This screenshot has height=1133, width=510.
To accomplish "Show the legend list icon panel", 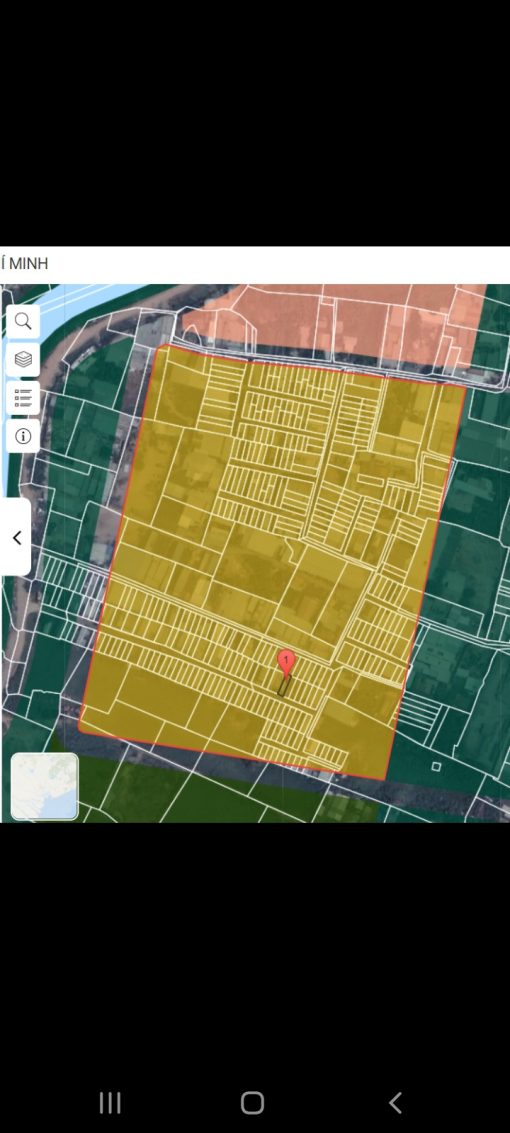I will [23, 397].
